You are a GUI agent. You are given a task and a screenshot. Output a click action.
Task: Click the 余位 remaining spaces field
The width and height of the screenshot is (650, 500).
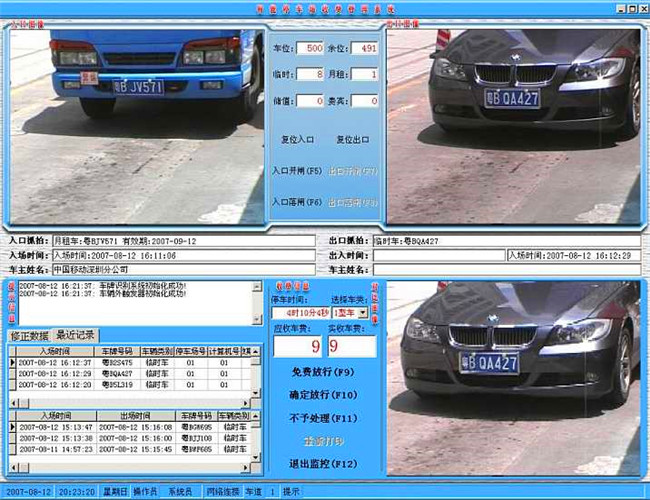tap(364, 48)
